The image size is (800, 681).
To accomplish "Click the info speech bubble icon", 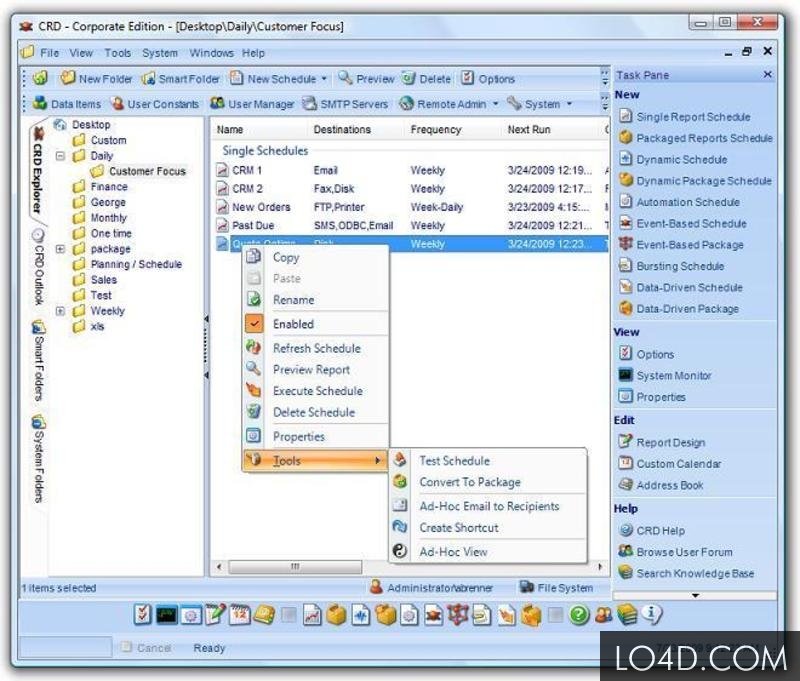I will (652, 614).
